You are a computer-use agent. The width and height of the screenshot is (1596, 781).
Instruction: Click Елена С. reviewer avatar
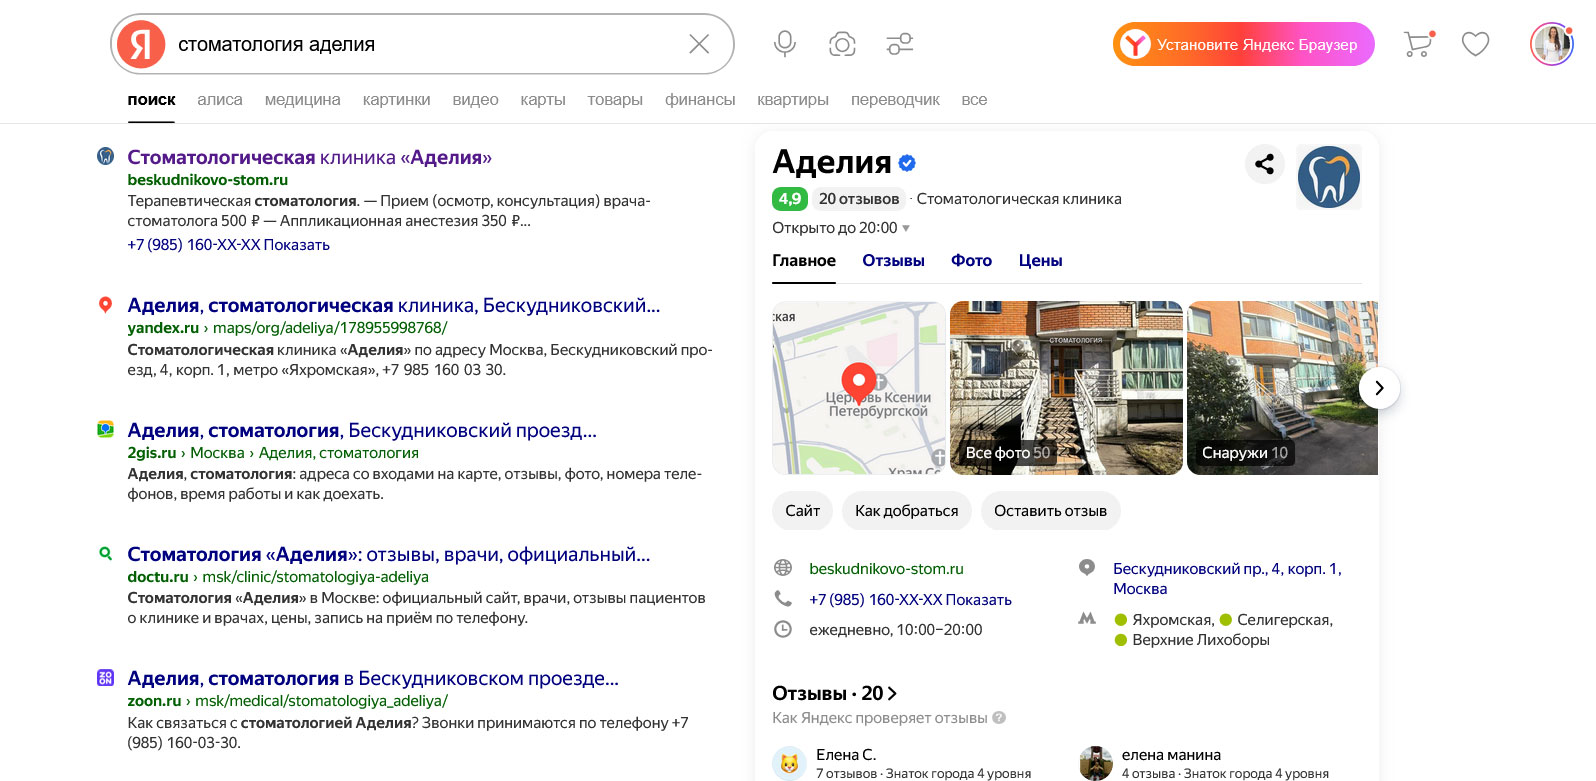click(x=789, y=763)
